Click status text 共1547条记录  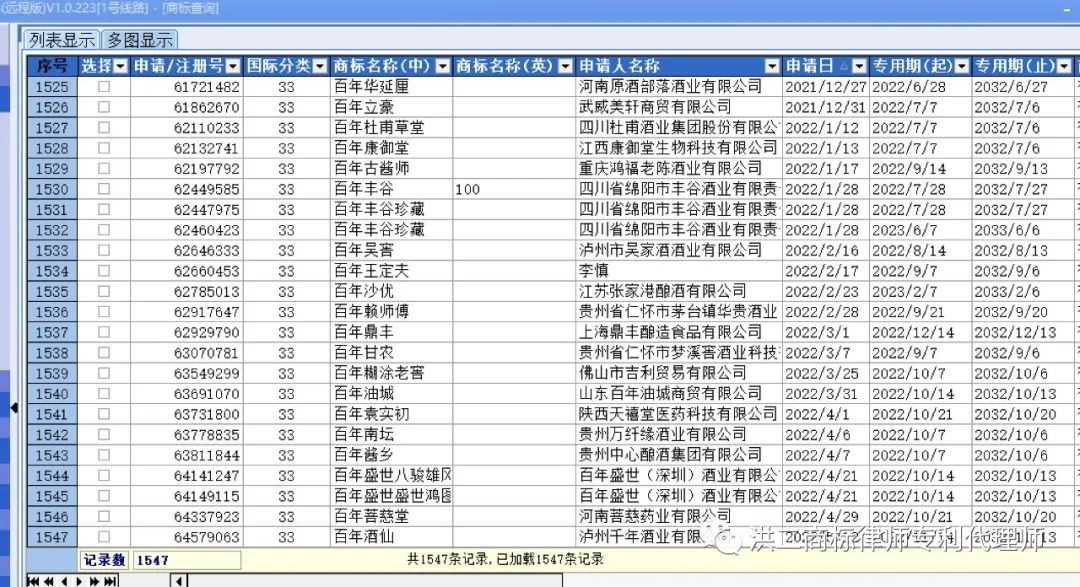pos(449,559)
